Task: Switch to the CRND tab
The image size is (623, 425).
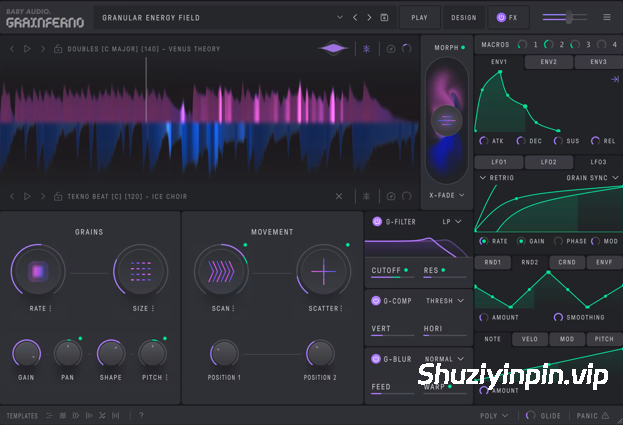Action: click(x=567, y=262)
